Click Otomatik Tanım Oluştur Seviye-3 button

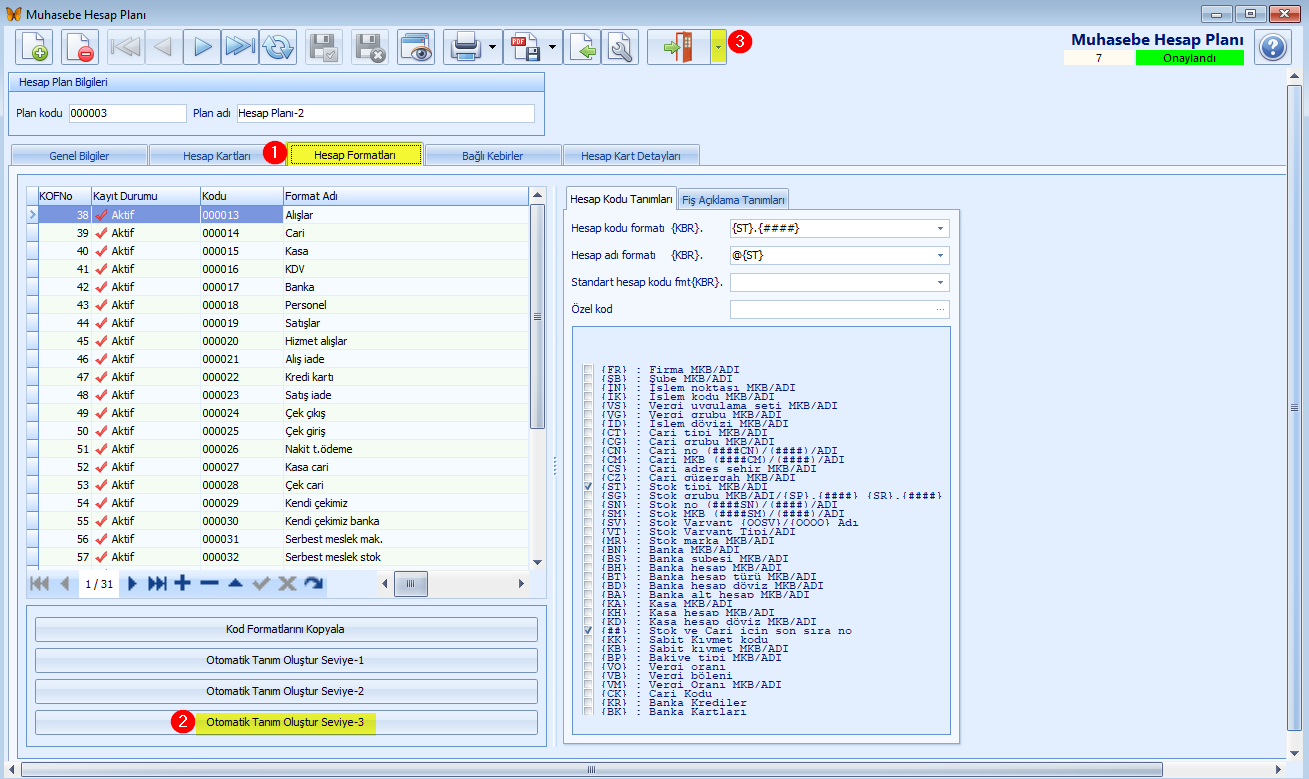click(286, 722)
